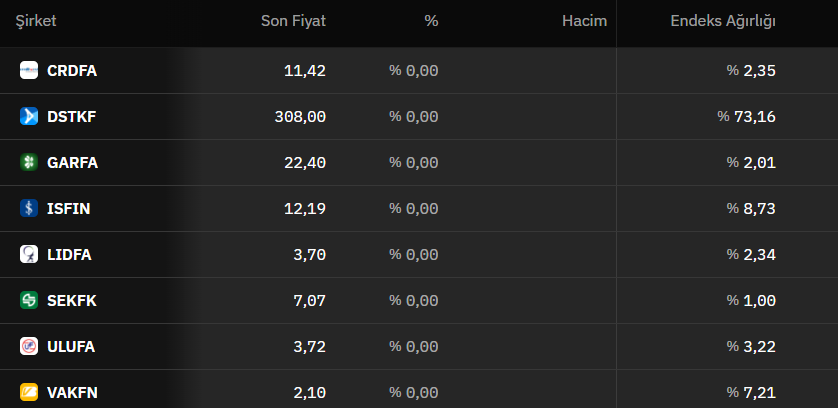Click the VAKFN yellow logo icon
838x408 pixels.
pos(29,392)
